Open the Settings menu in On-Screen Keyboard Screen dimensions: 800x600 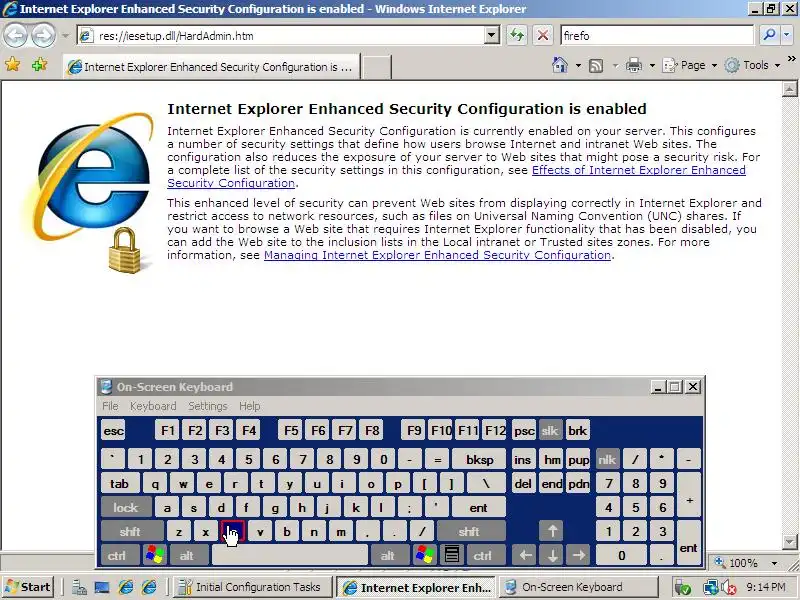[208, 406]
